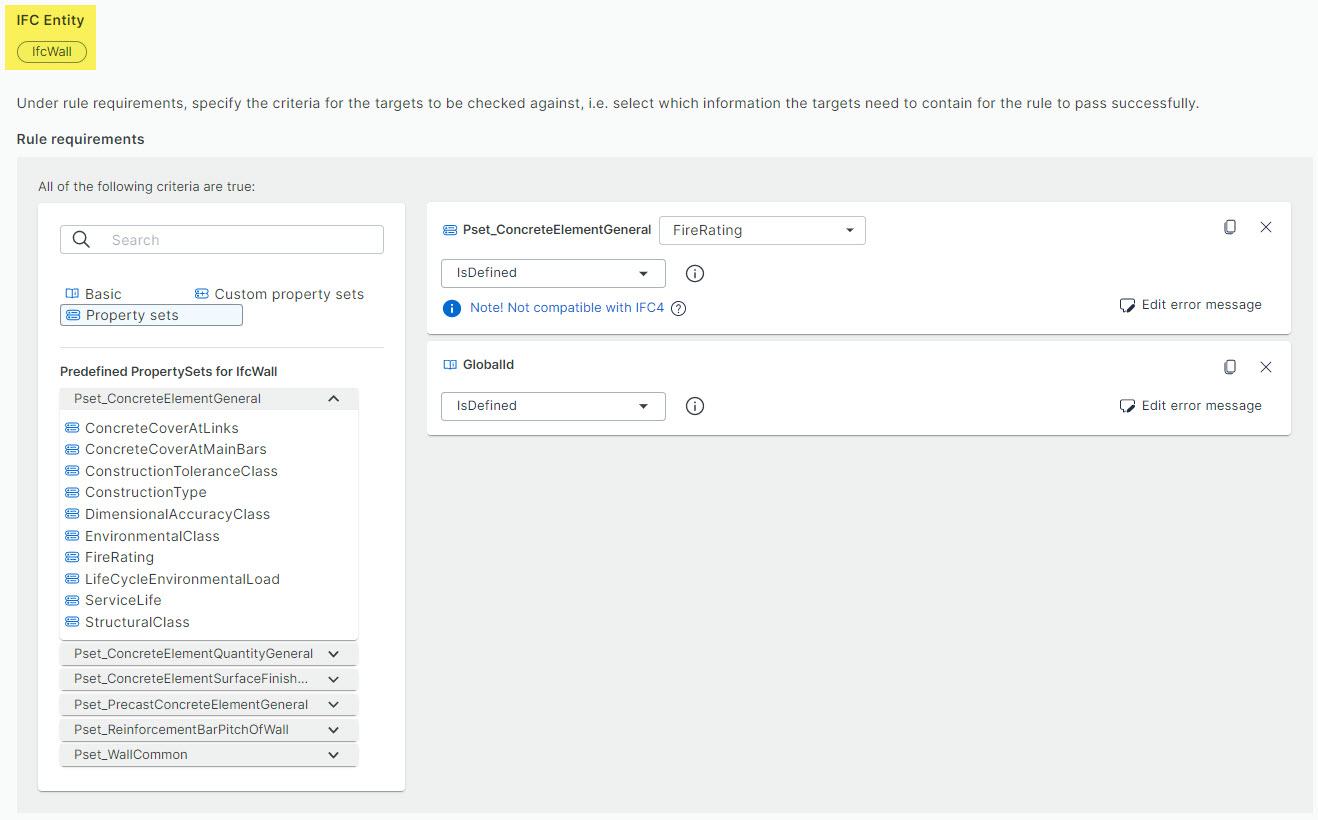Click into the Search input field
Viewport: 1318px width, 820px height.
click(222, 240)
